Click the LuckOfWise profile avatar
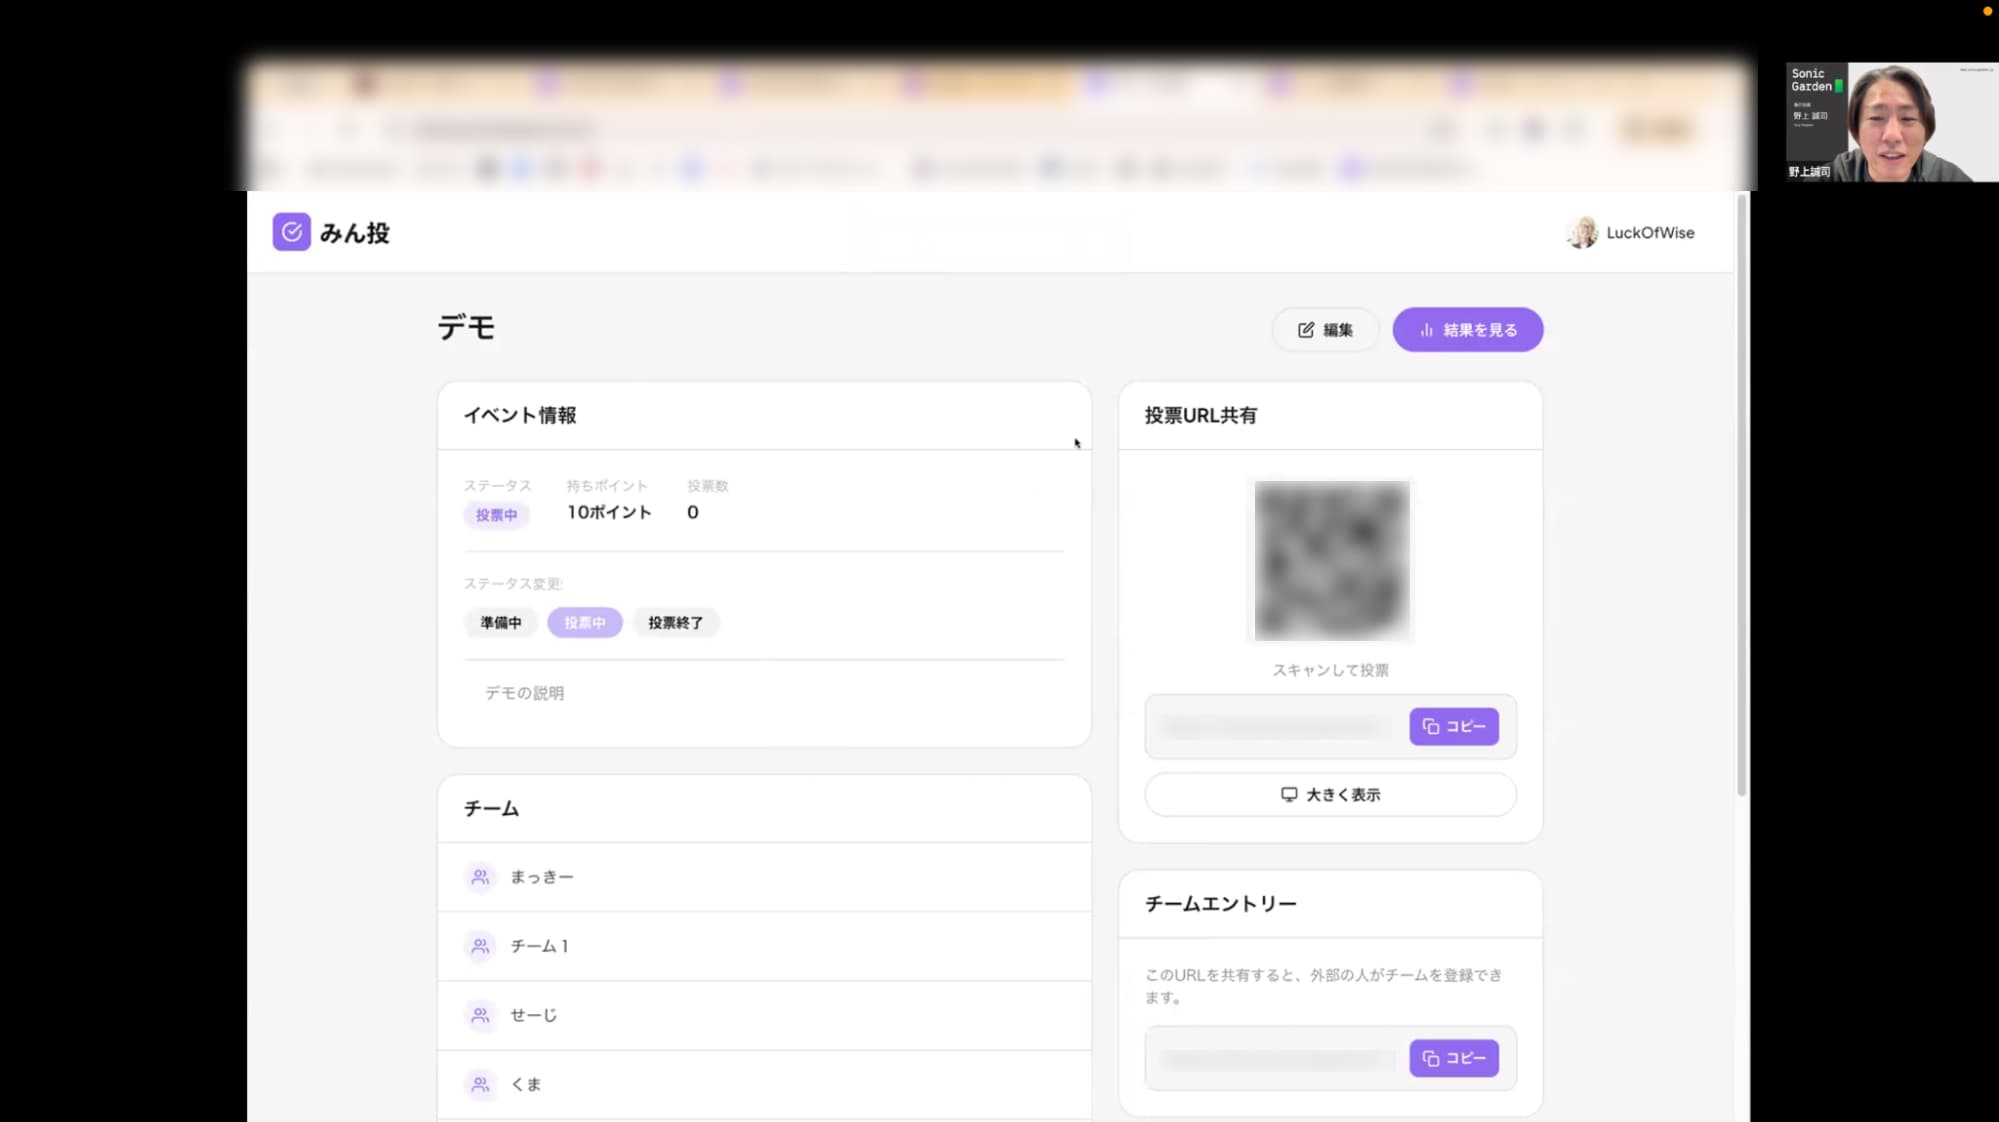This screenshot has height=1122, width=1999. click(1582, 233)
